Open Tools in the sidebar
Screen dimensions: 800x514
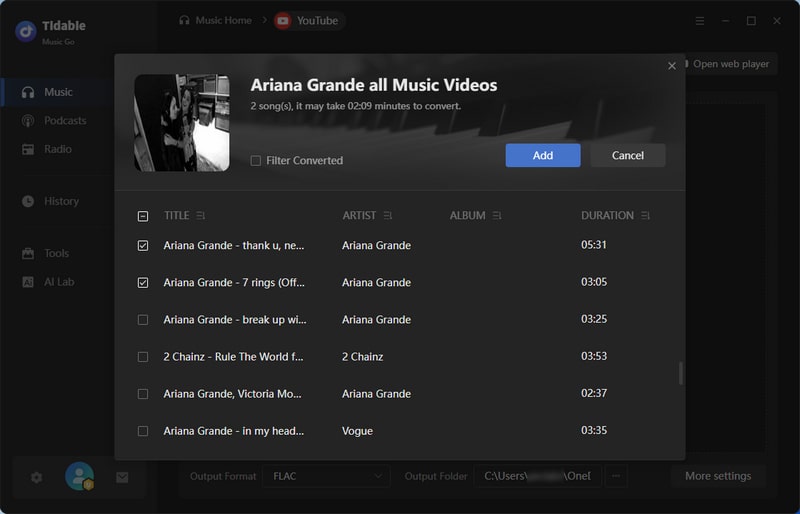click(x=45, y=253)
